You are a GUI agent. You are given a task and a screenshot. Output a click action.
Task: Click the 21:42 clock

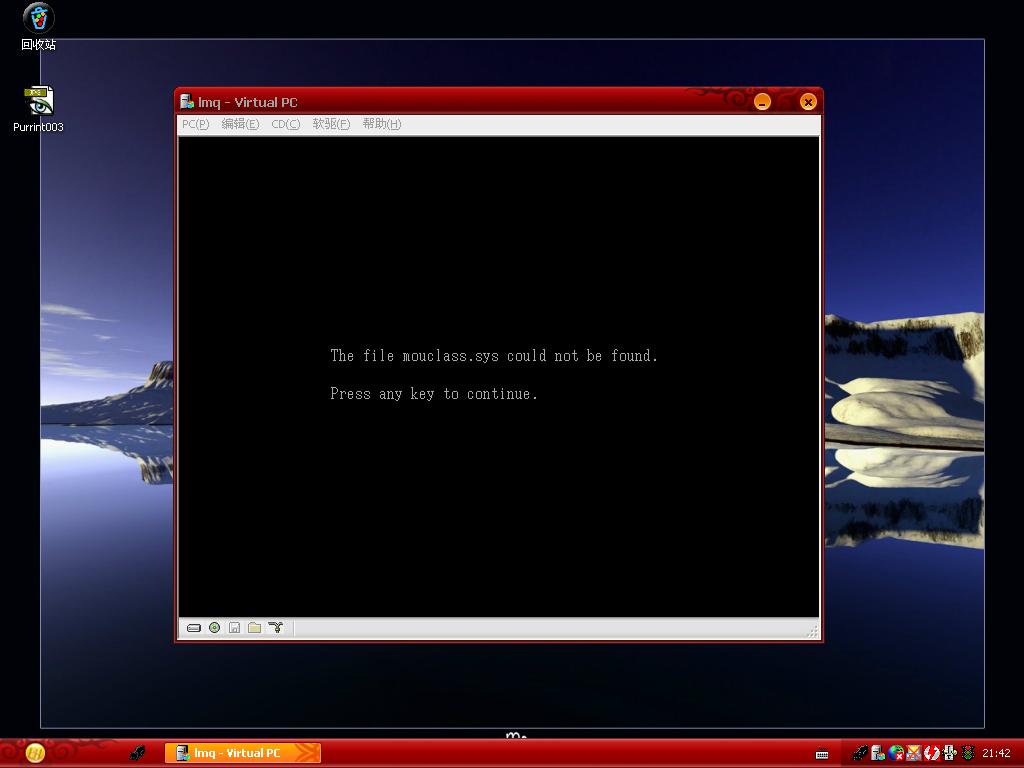coord(996,753)
